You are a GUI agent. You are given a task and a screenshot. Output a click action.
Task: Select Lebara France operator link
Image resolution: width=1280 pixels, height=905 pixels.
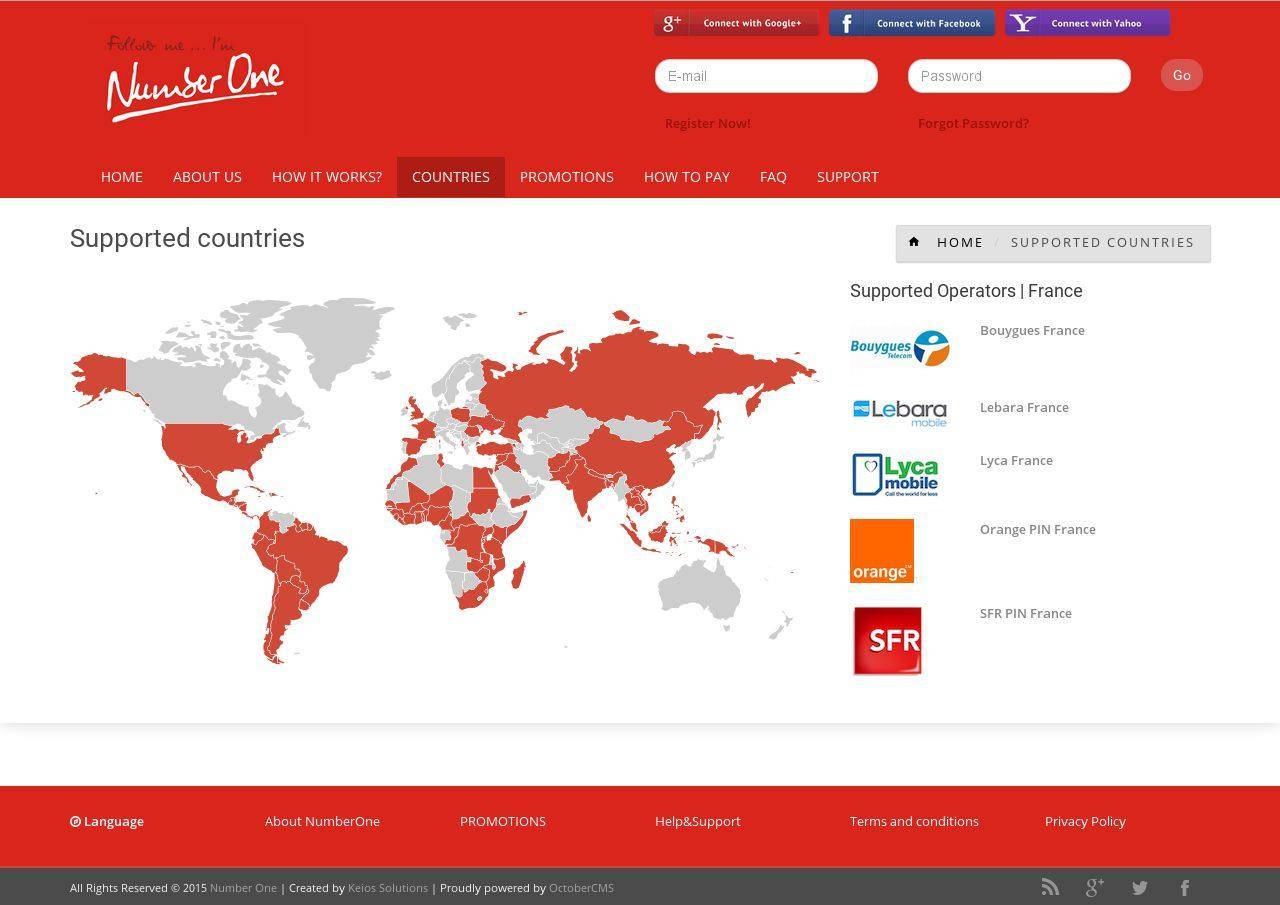pyautogui.click(x=1024, y=407)
